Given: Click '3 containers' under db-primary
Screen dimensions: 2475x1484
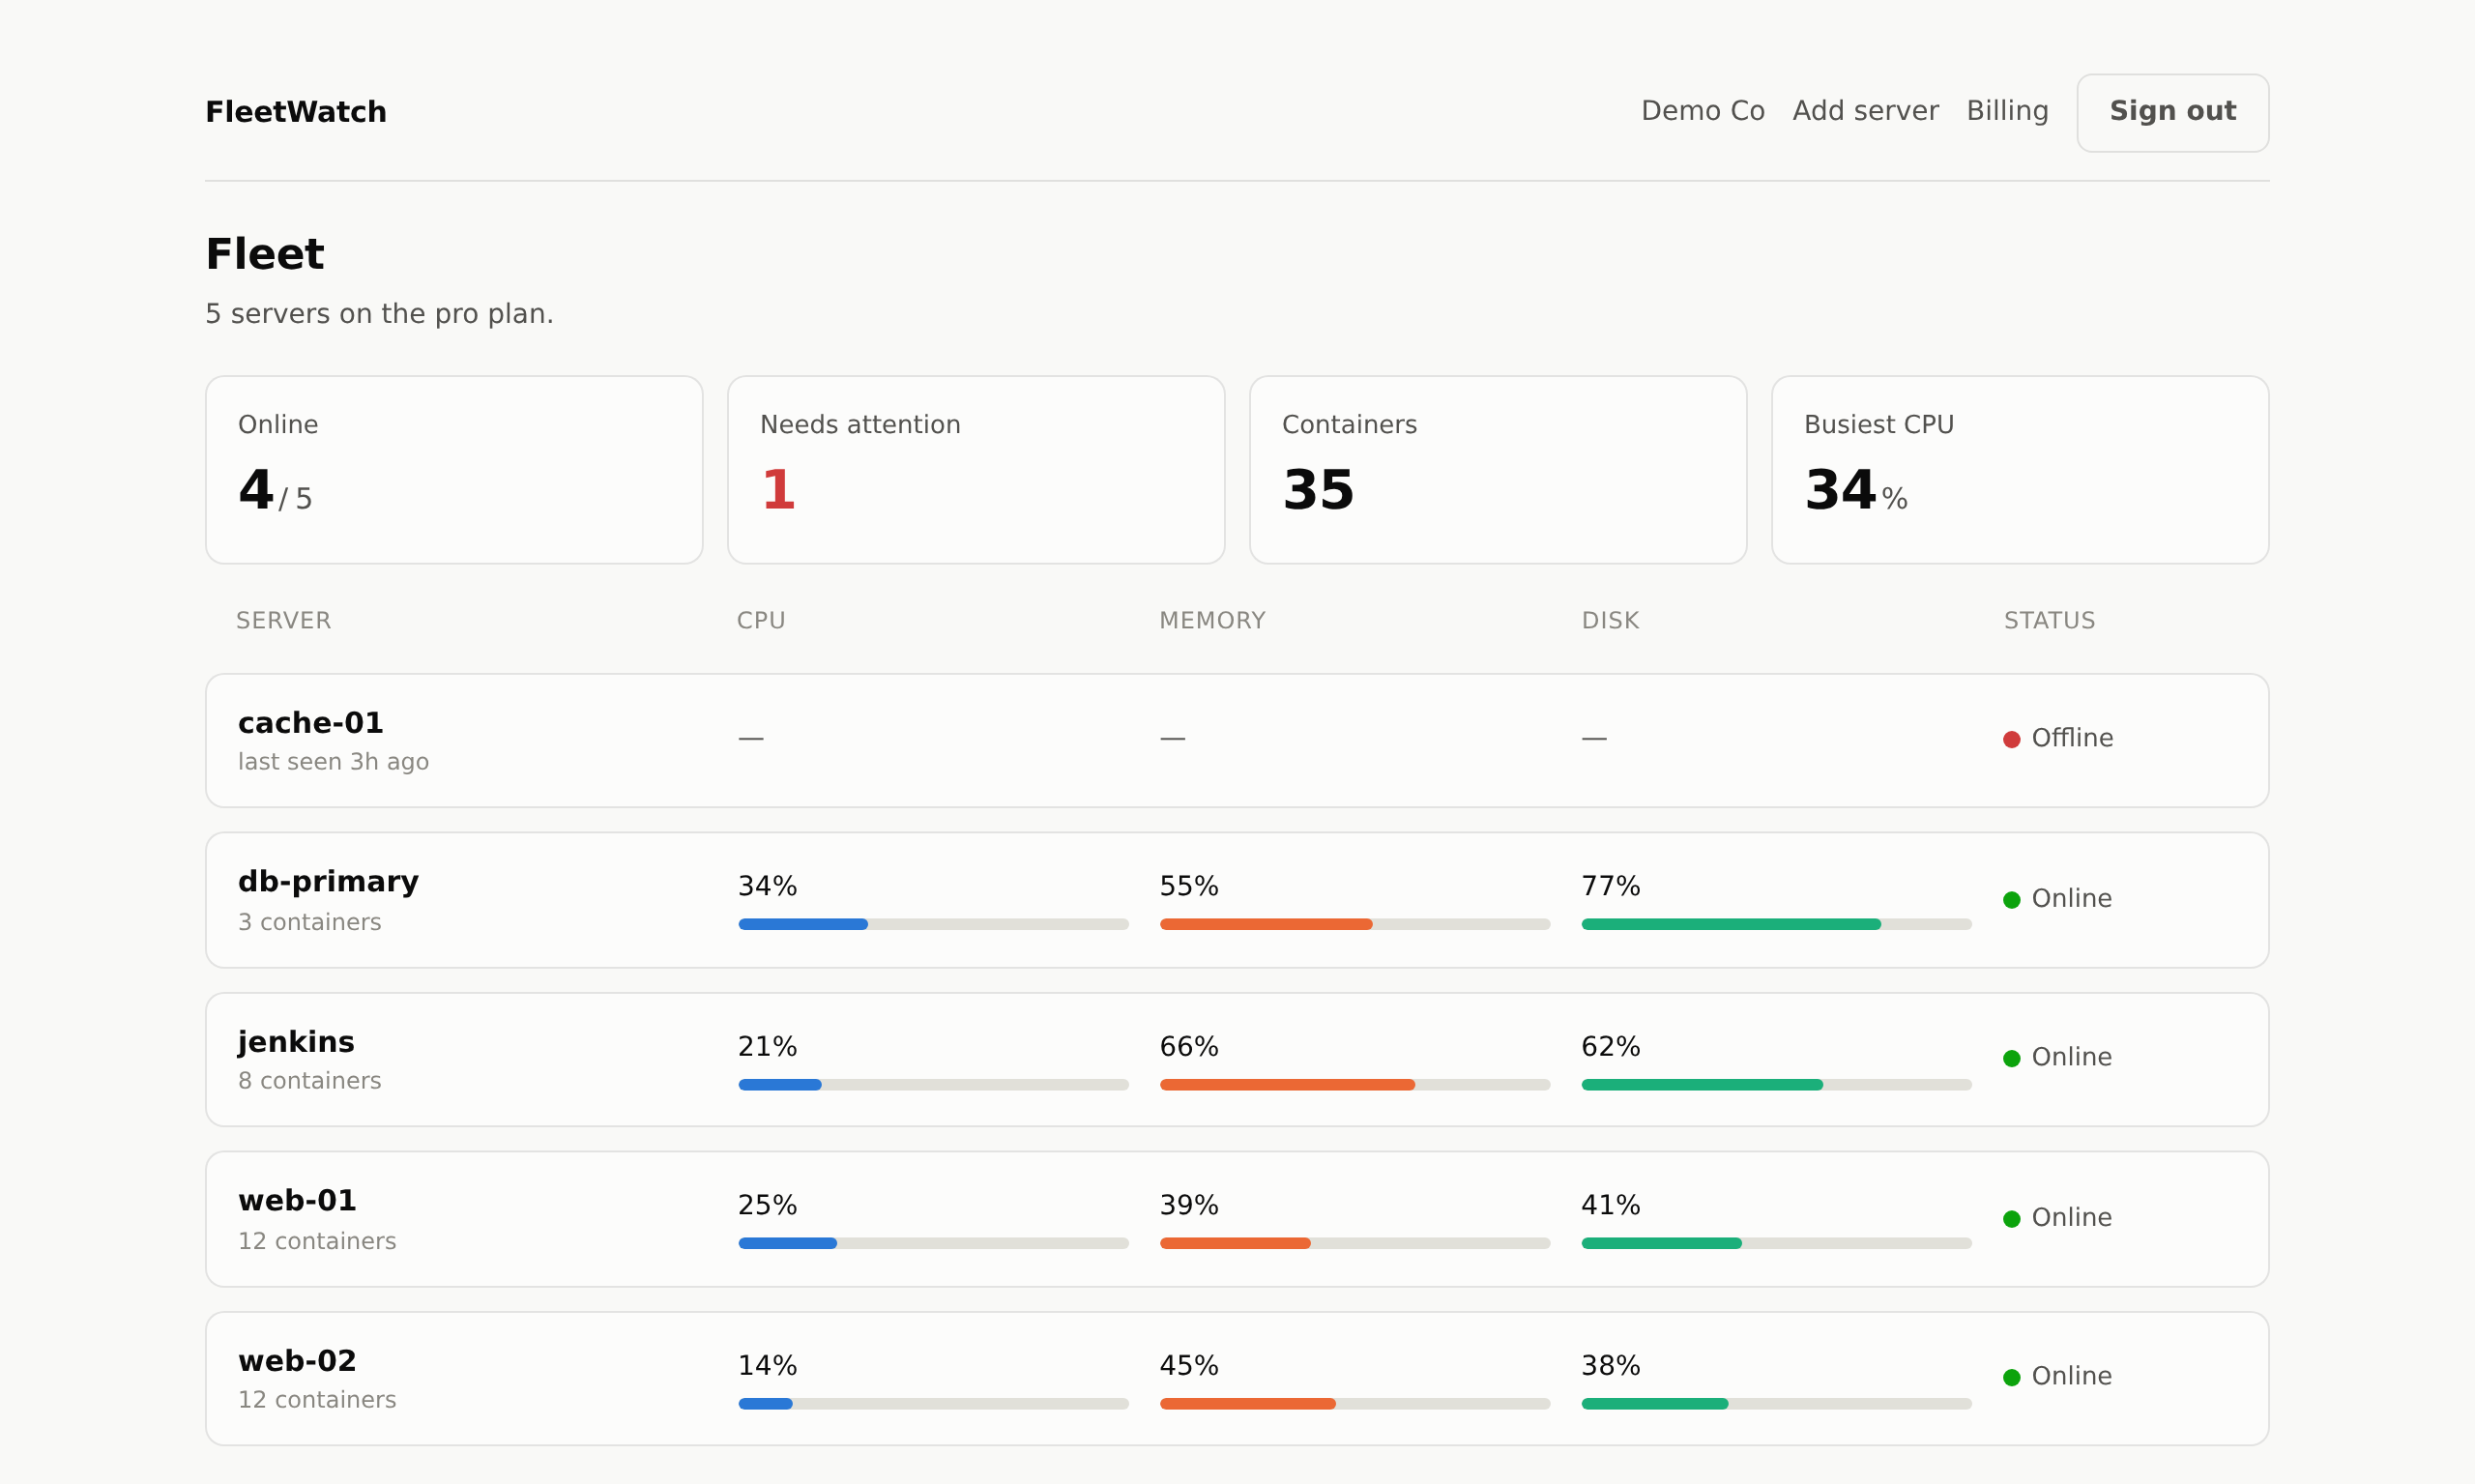Looking at the screenshot, I should [310, 922].
